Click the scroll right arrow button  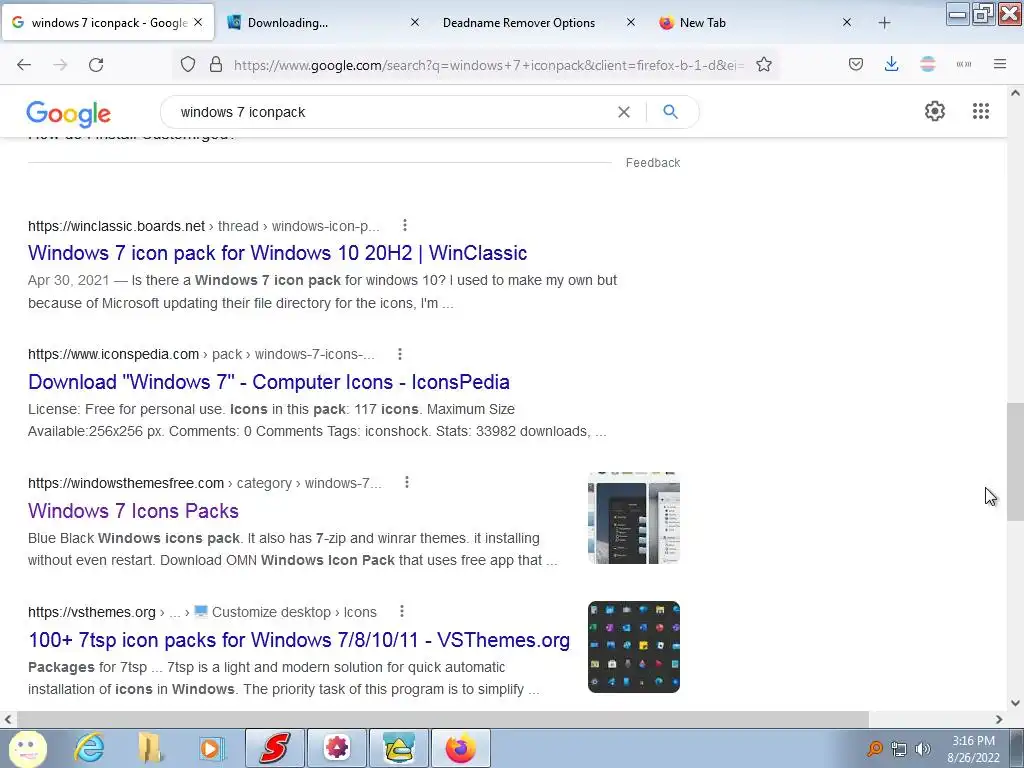click(999, 719)
